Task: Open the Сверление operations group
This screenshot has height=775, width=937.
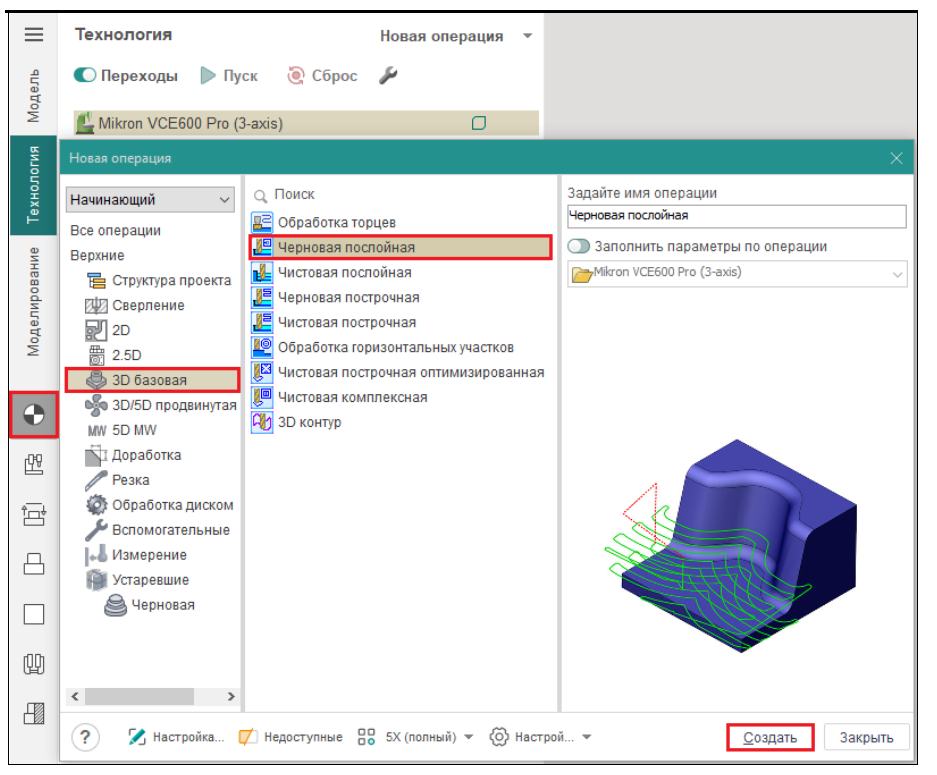Action: [x=147, y=305]
